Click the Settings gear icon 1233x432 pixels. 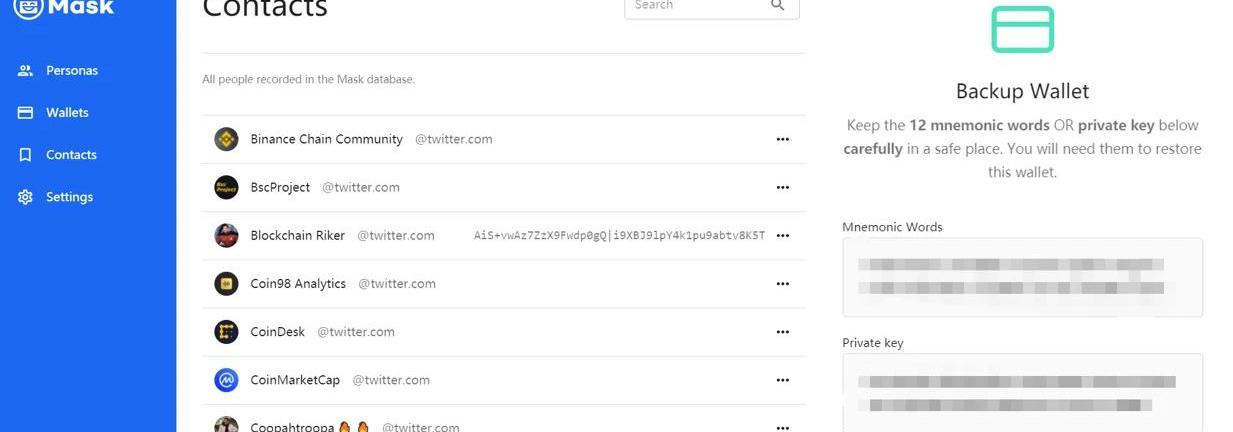click(26, 197)
